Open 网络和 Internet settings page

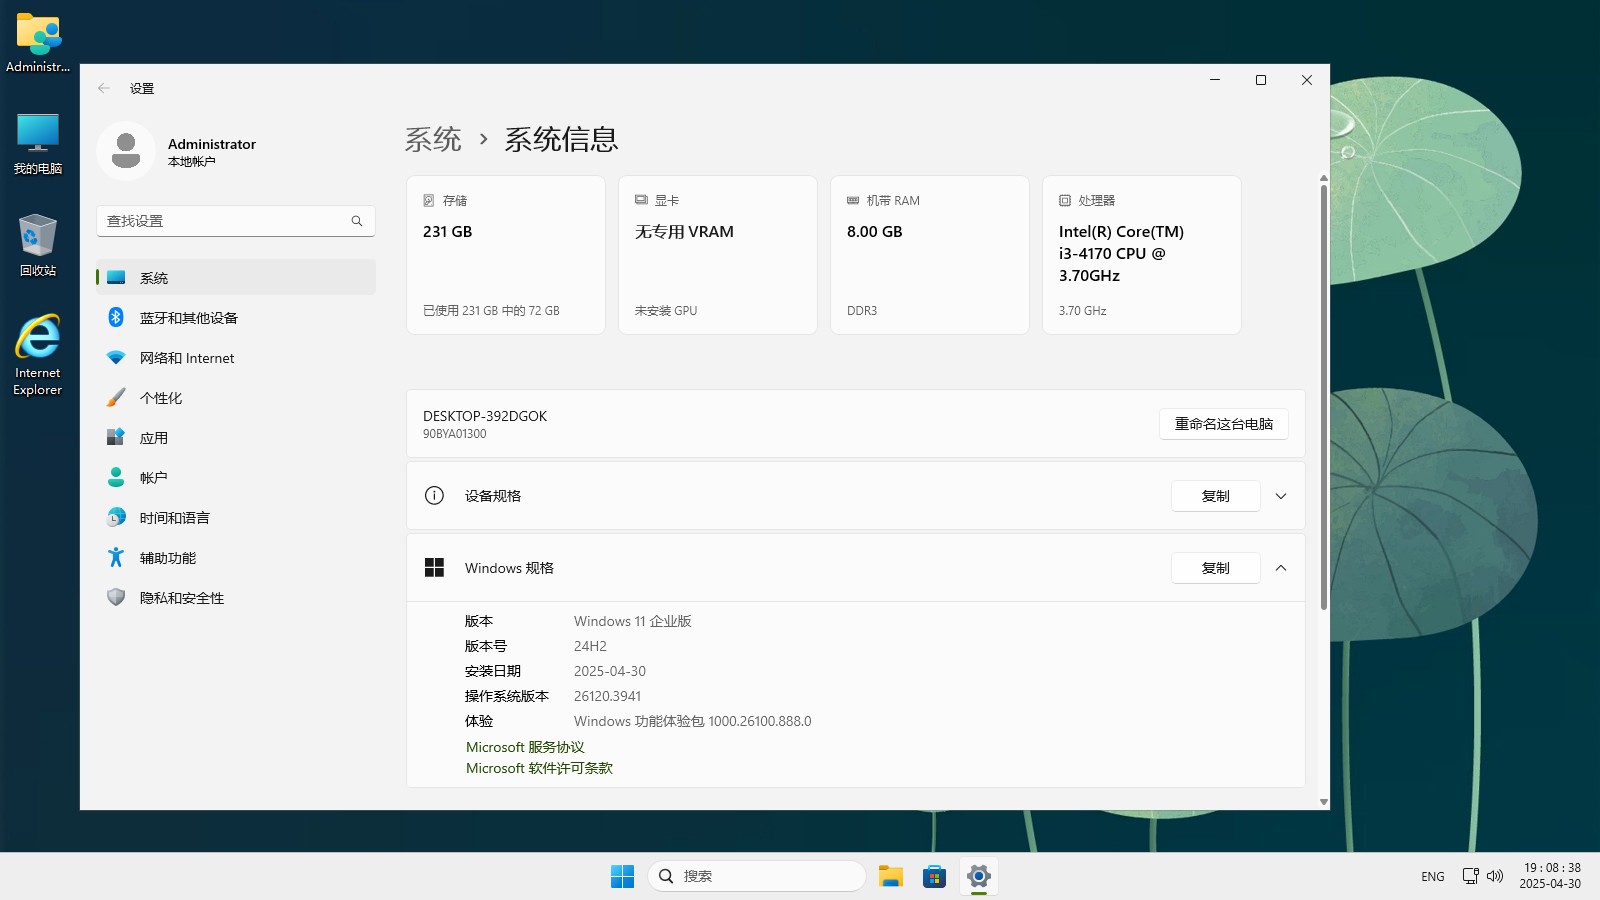(x=236, y=357)
